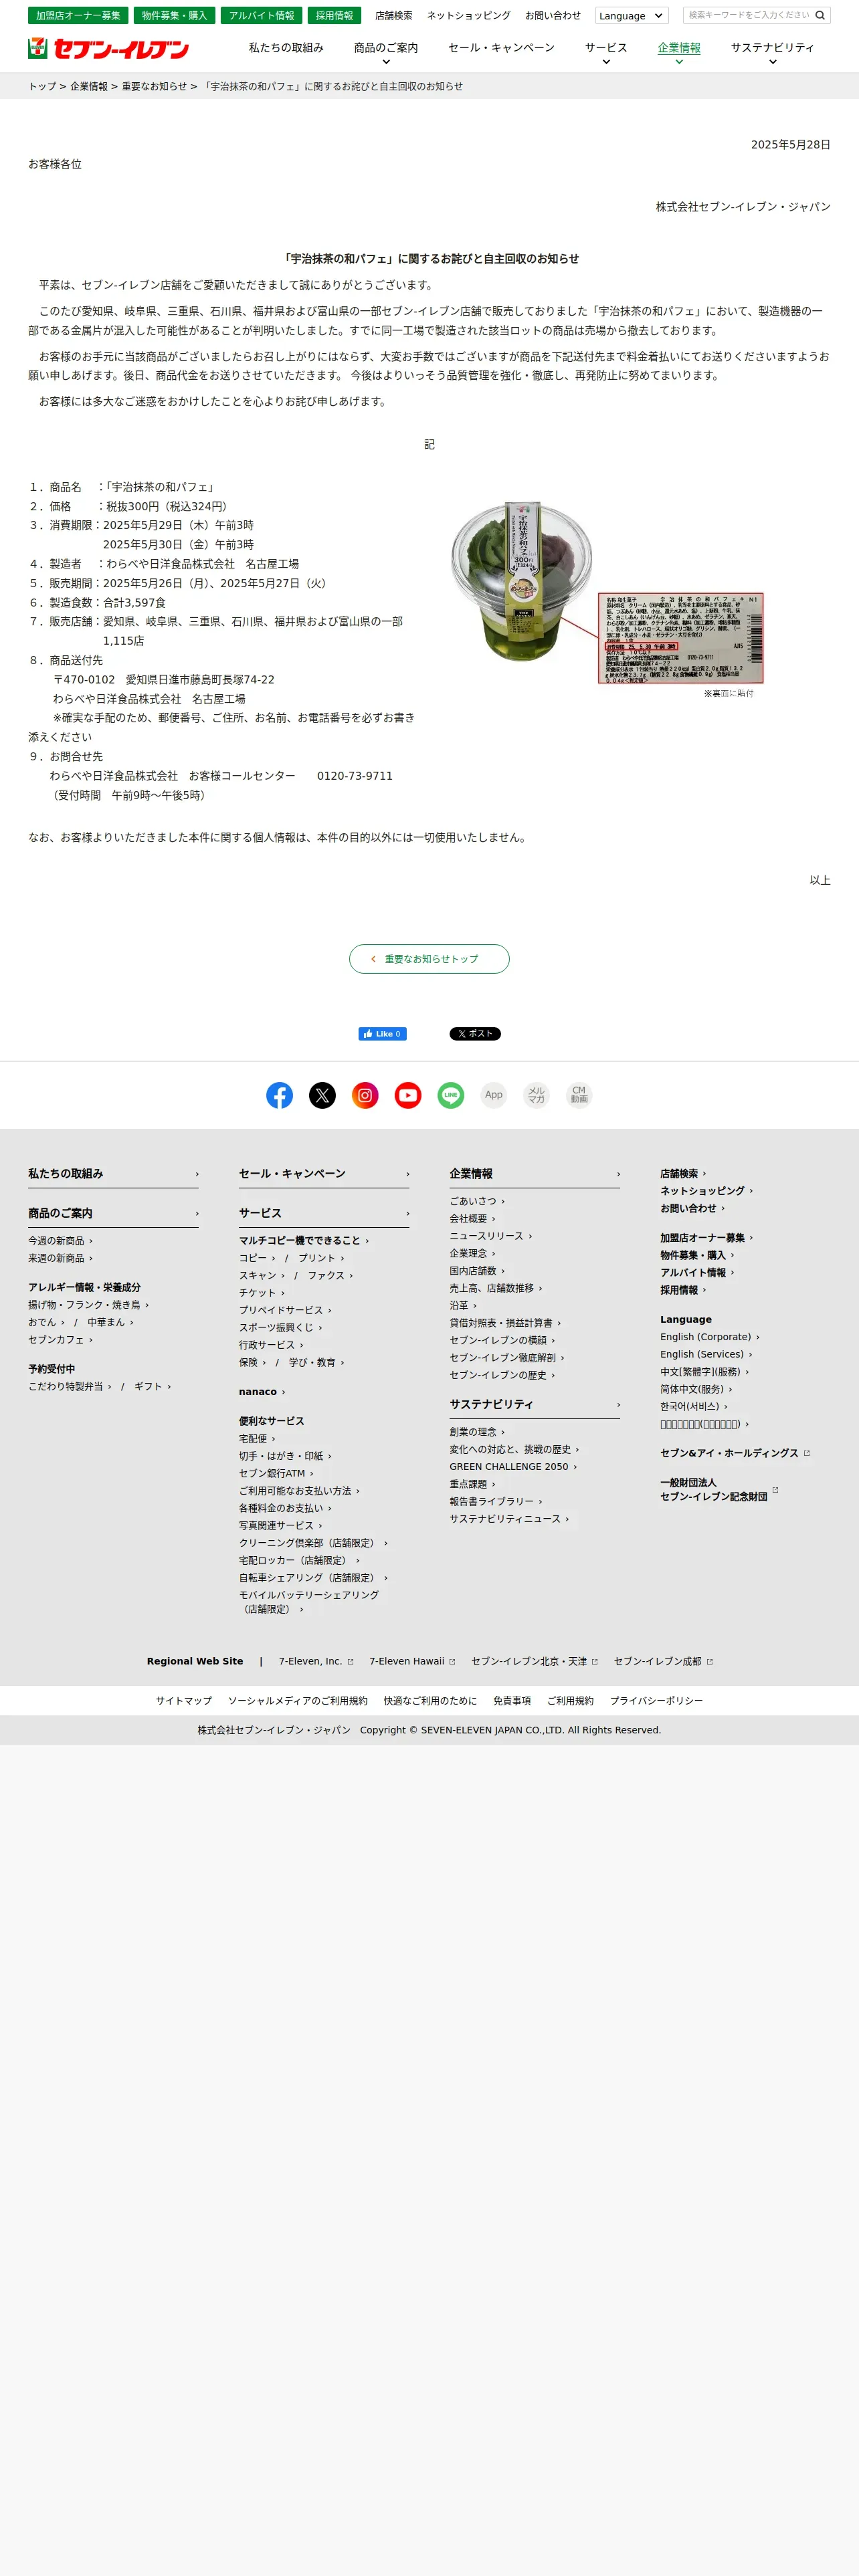Open 私たちの取組み in top navigation
The image size is (859, 2576).
pyautogui.click(x=286, y=48)
